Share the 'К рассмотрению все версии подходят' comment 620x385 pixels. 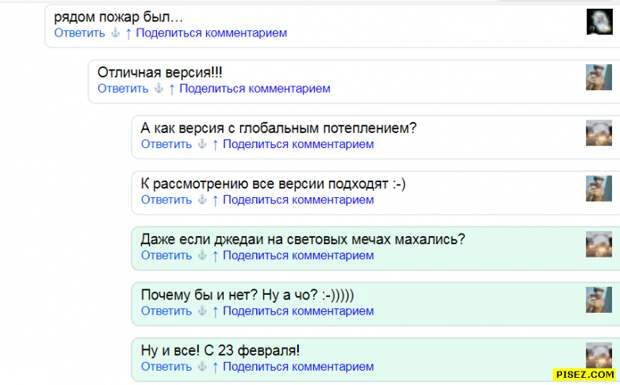[299, 200]
